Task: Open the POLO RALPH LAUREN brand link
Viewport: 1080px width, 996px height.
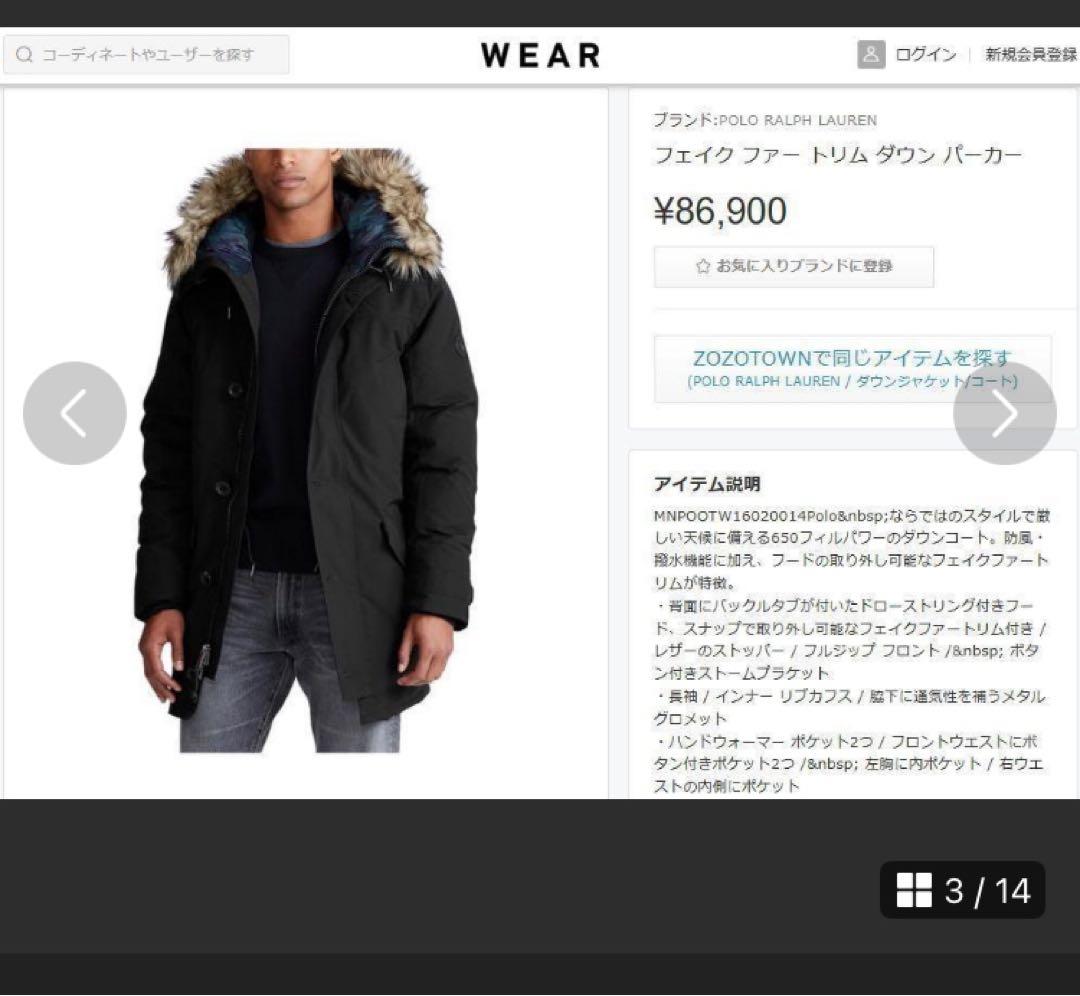Action: [798, 120]
